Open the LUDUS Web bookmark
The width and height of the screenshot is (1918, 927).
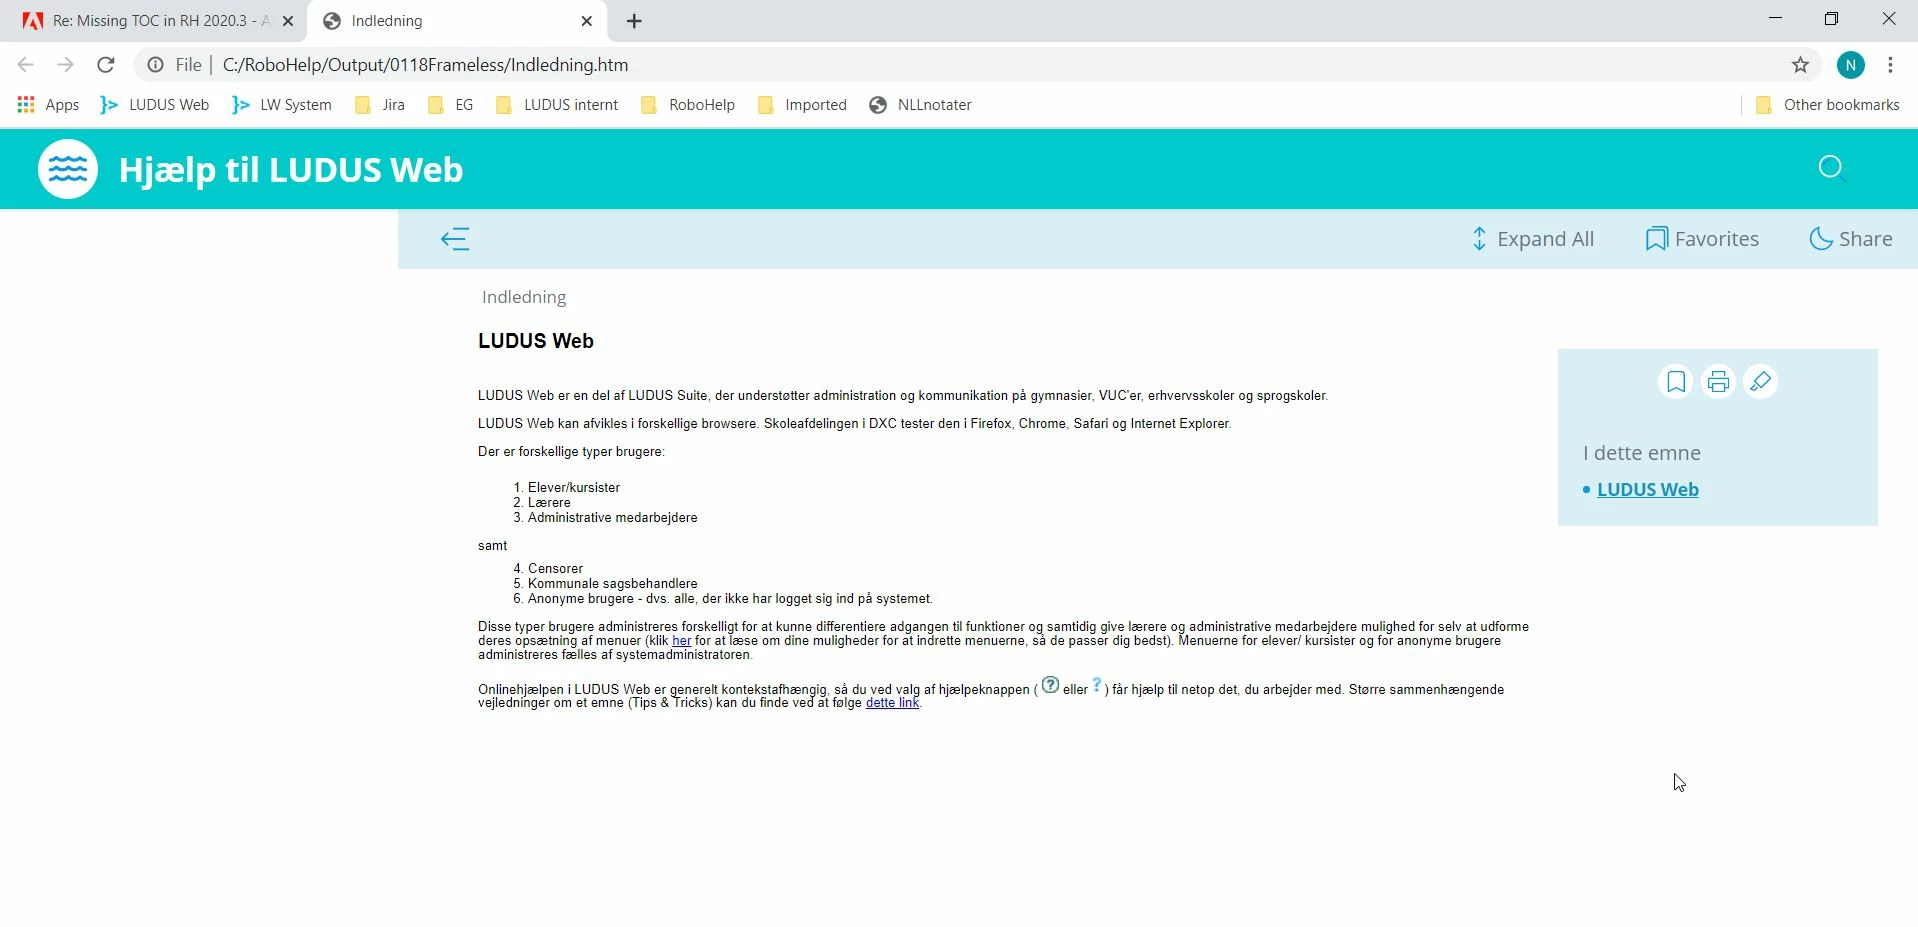155,105
